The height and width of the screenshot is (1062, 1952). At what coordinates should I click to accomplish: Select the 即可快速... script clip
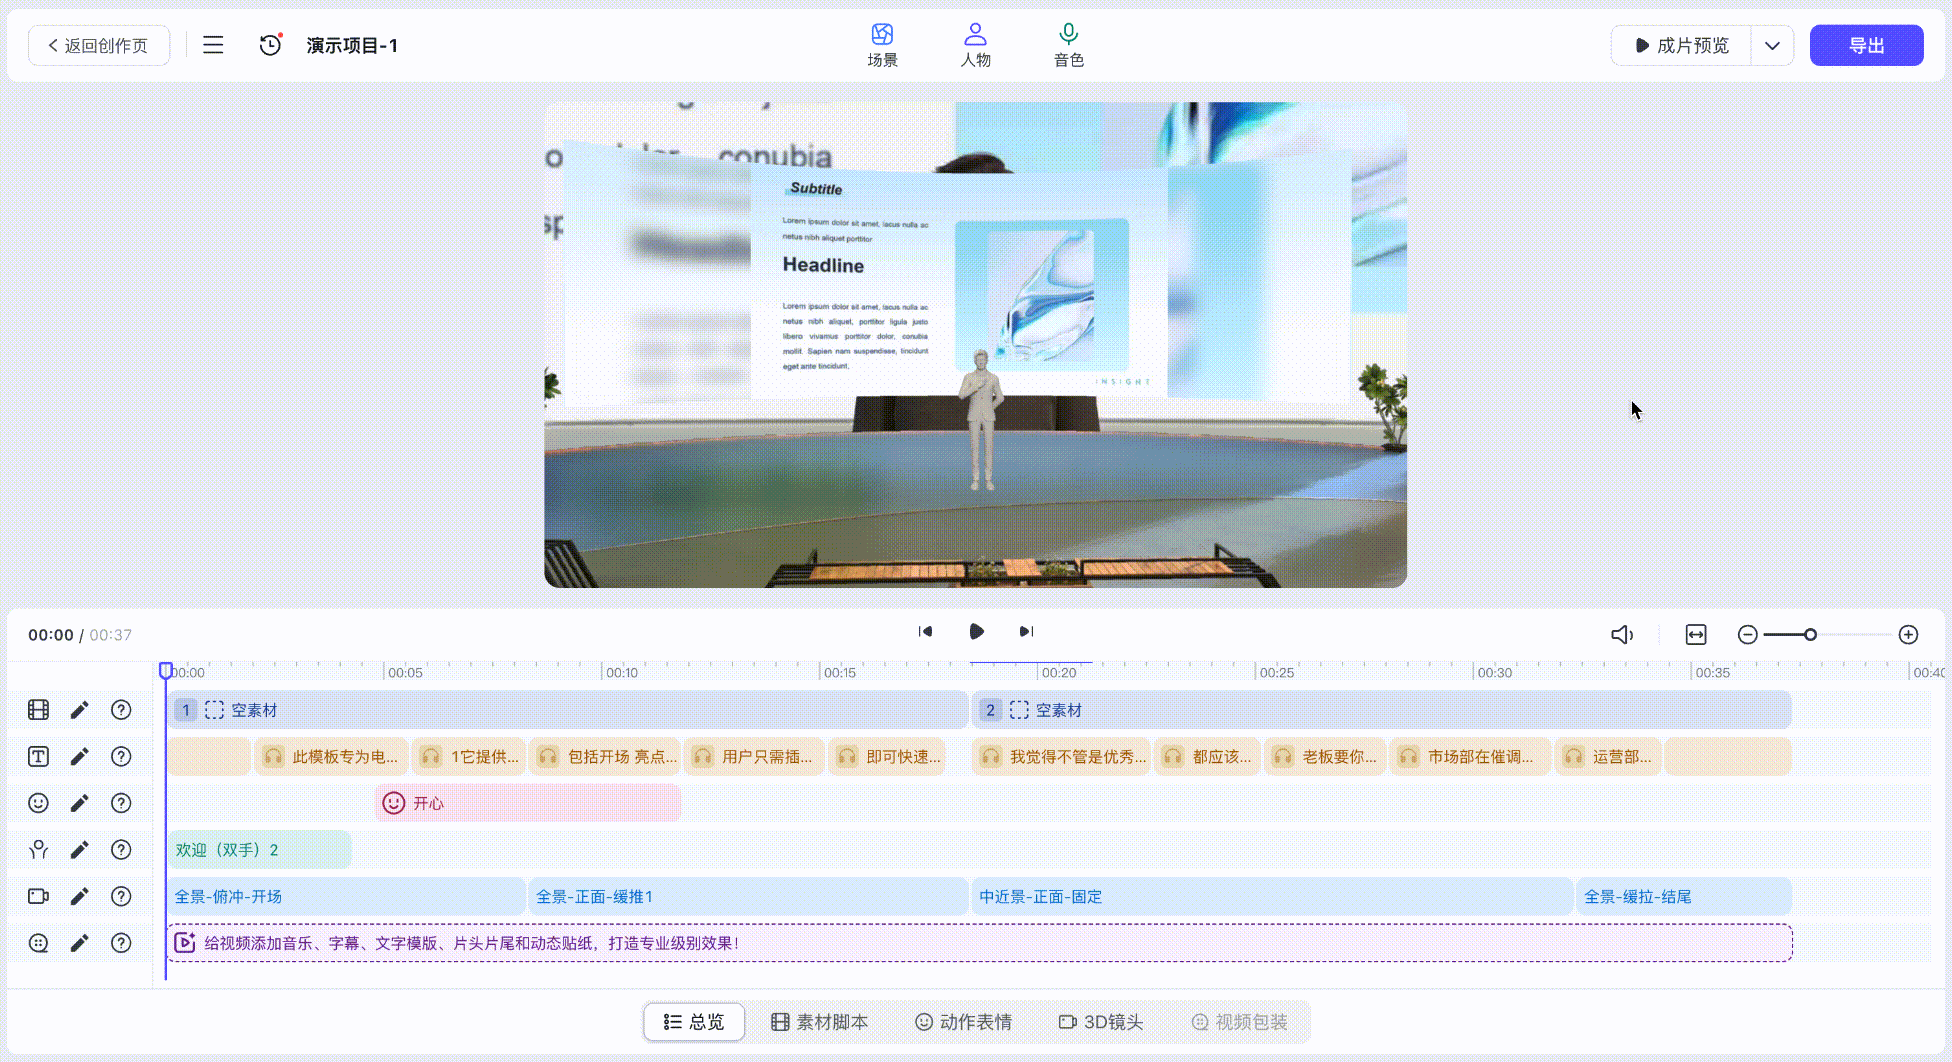(887, 757)
